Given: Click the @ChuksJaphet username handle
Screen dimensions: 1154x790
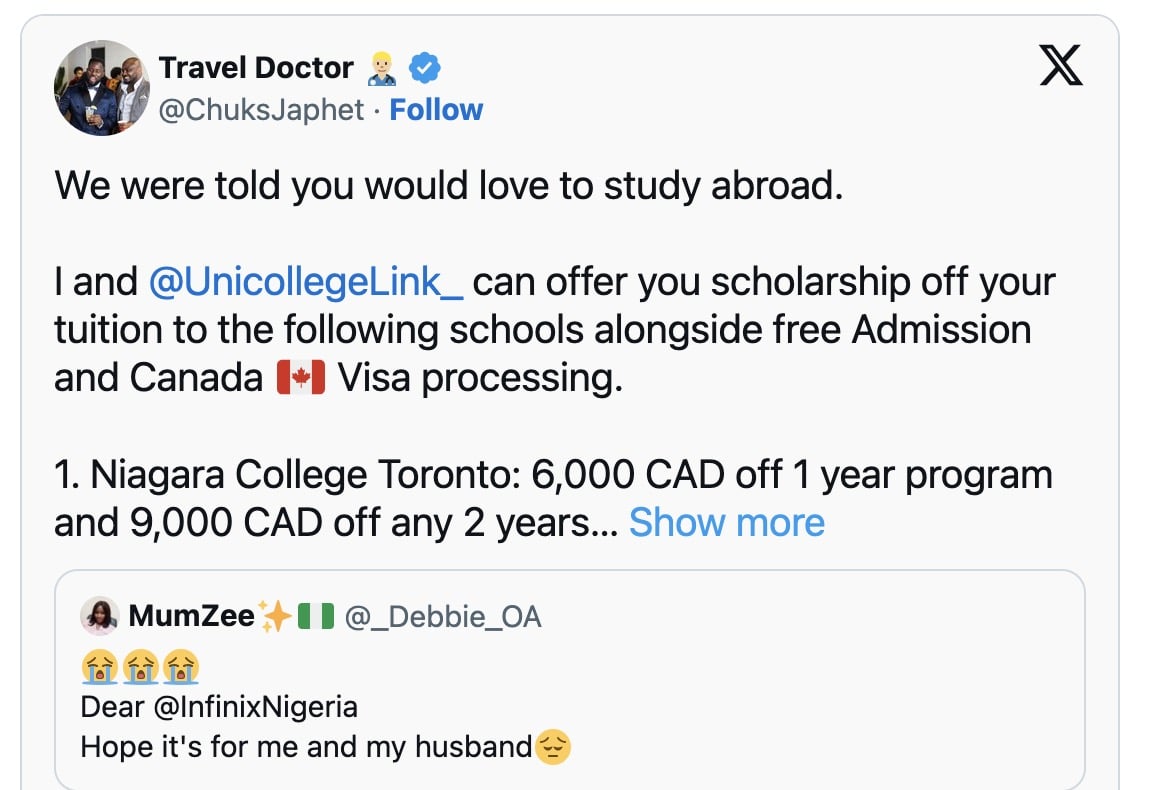Looking at the screenshot, I should click(x=263, y=110).
